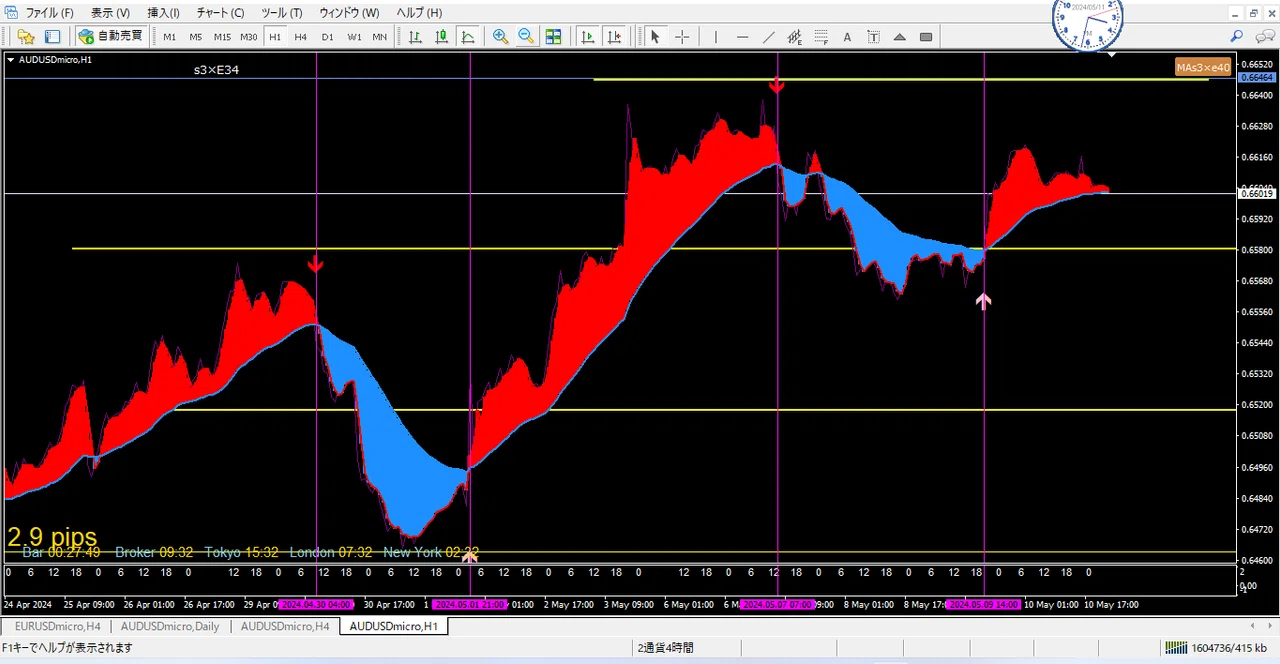Click the 2024.05.07 07:00 time marker

click(x=777, y=605)
